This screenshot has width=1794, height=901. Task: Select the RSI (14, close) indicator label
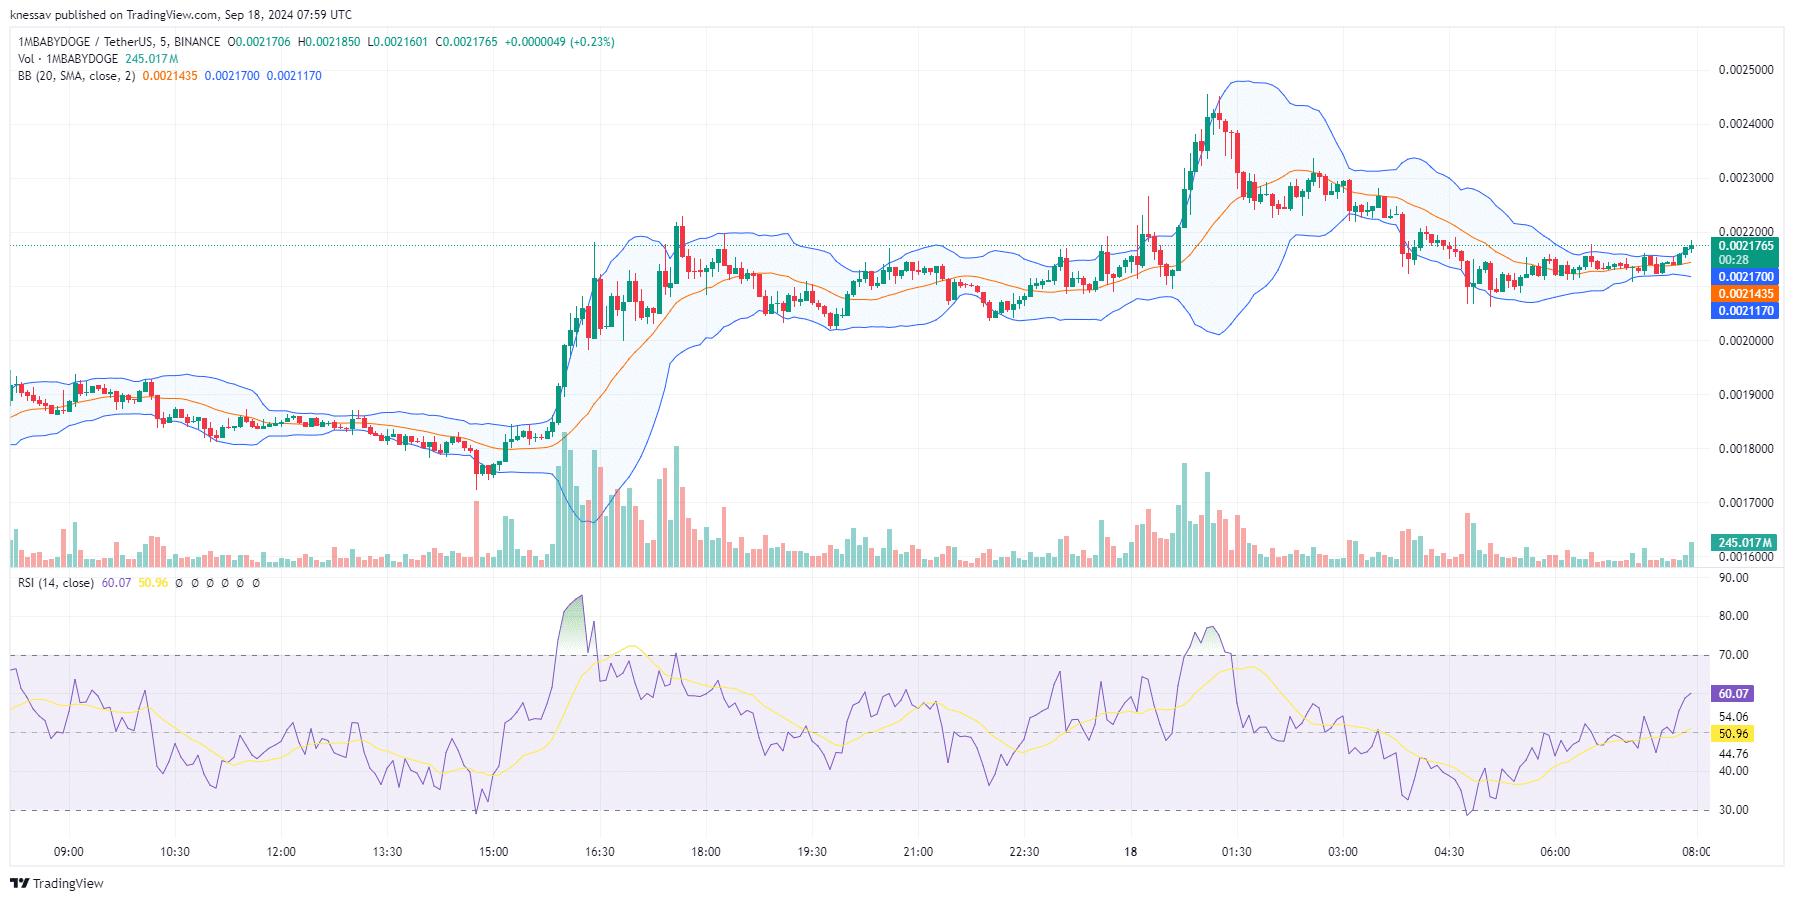coord(56,583)
